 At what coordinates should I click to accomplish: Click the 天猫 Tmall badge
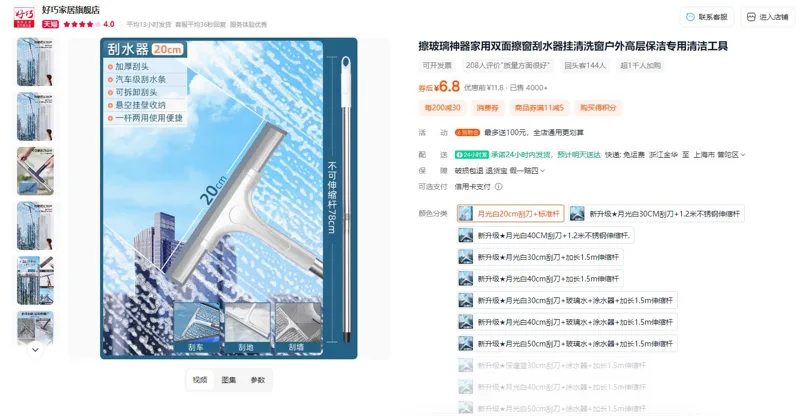[x=50, y=24]
